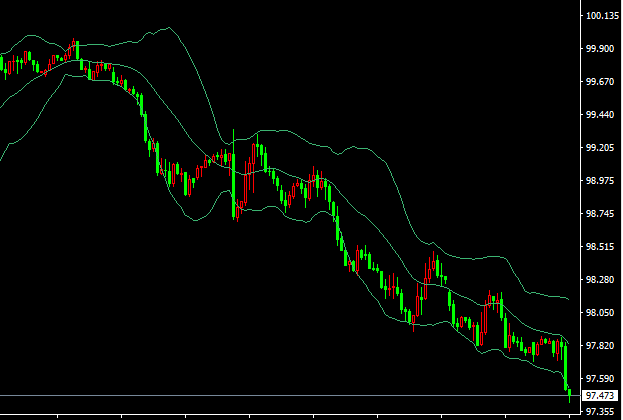Select the current price tag 97.473
Viewport: 623px width, 420px height.
pos(600,395)
